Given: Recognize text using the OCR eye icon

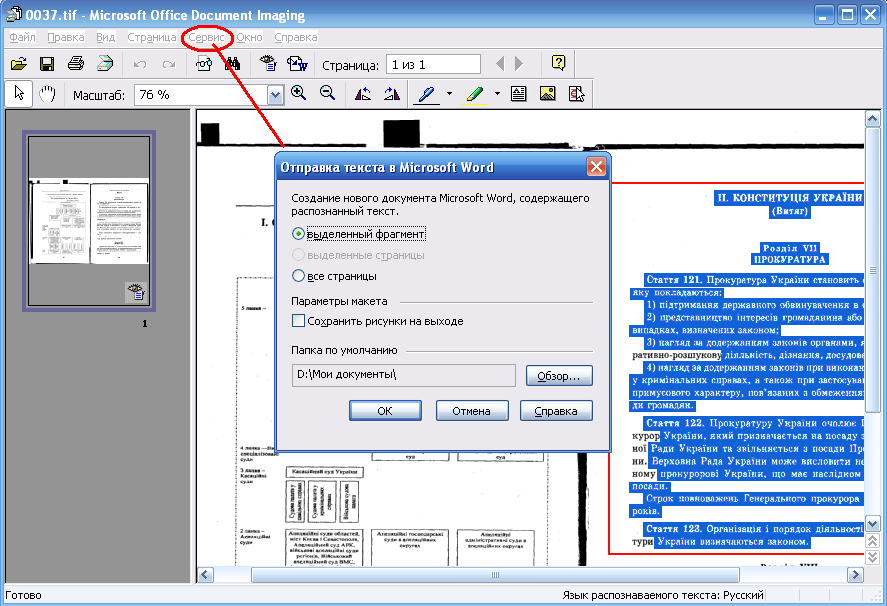Looking at the screenshot, I should click(268, 63).
